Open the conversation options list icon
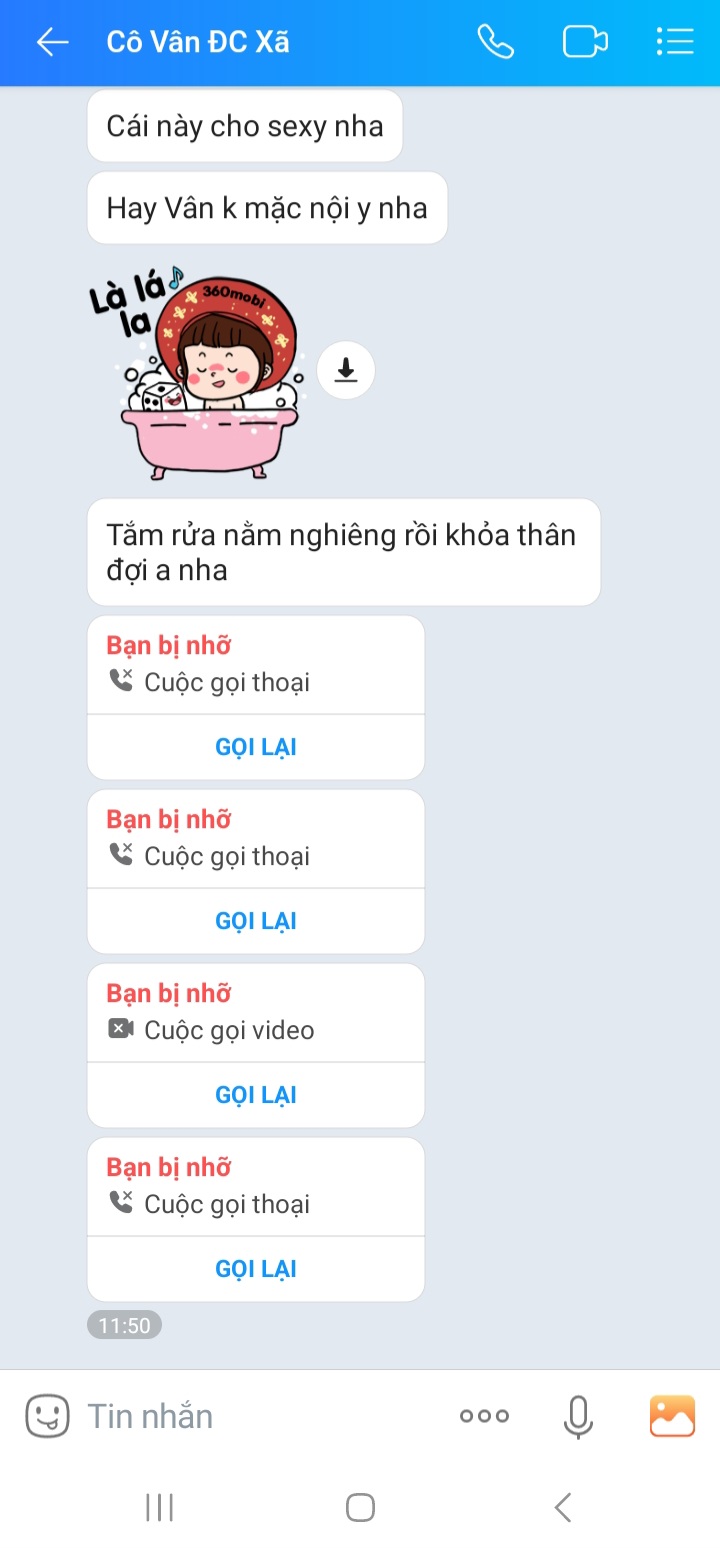The width and height of the screenshot is (720, 1551). coord(675,42)
